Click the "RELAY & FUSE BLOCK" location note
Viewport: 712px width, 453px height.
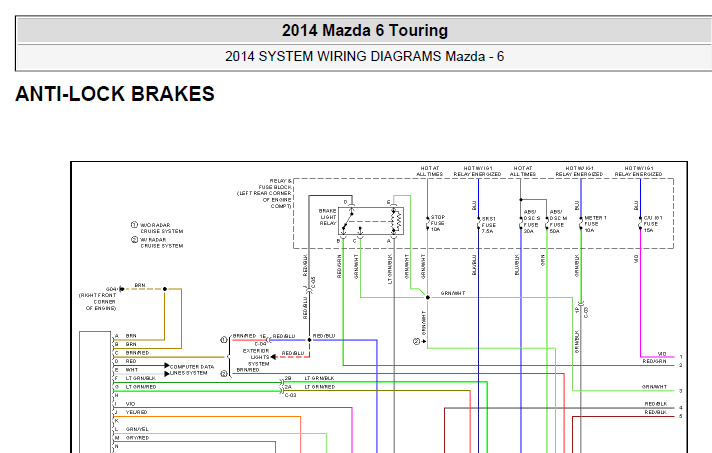pyautogui.click(x=265, y=193)
